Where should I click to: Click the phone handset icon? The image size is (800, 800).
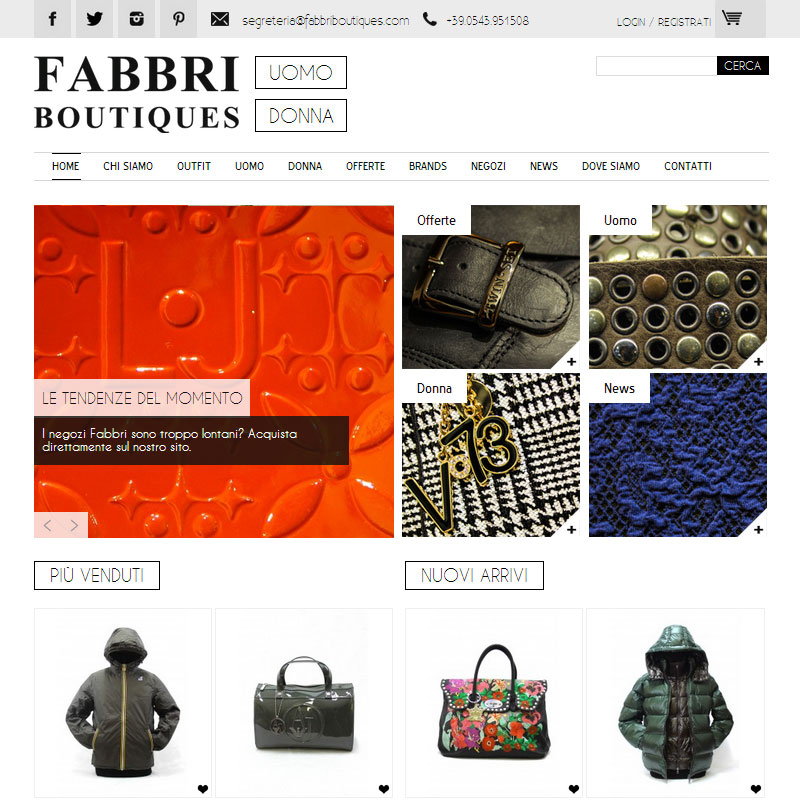[x=430, y=19]
